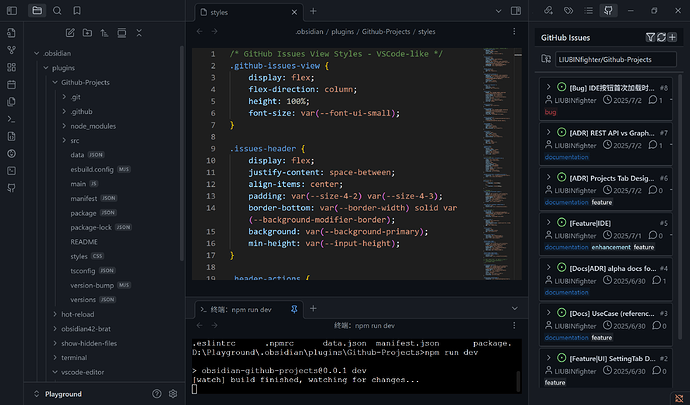Click the code file ribbon icon
The image size is (690, 405).
(x=11, y=136)
